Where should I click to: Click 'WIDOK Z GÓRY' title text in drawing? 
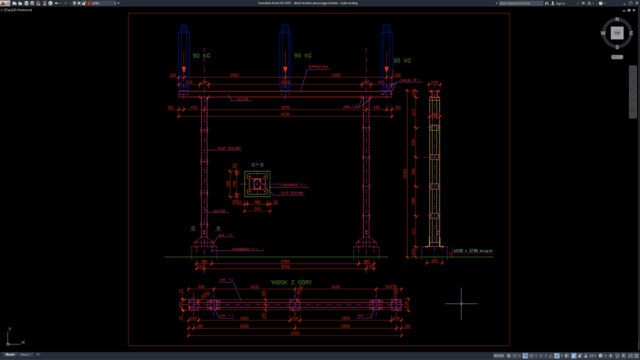[x=291, y=282]
